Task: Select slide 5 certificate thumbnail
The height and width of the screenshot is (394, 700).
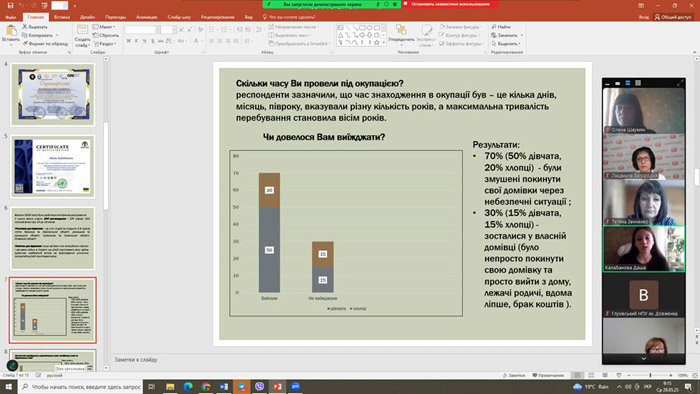Action: point(53,167)
